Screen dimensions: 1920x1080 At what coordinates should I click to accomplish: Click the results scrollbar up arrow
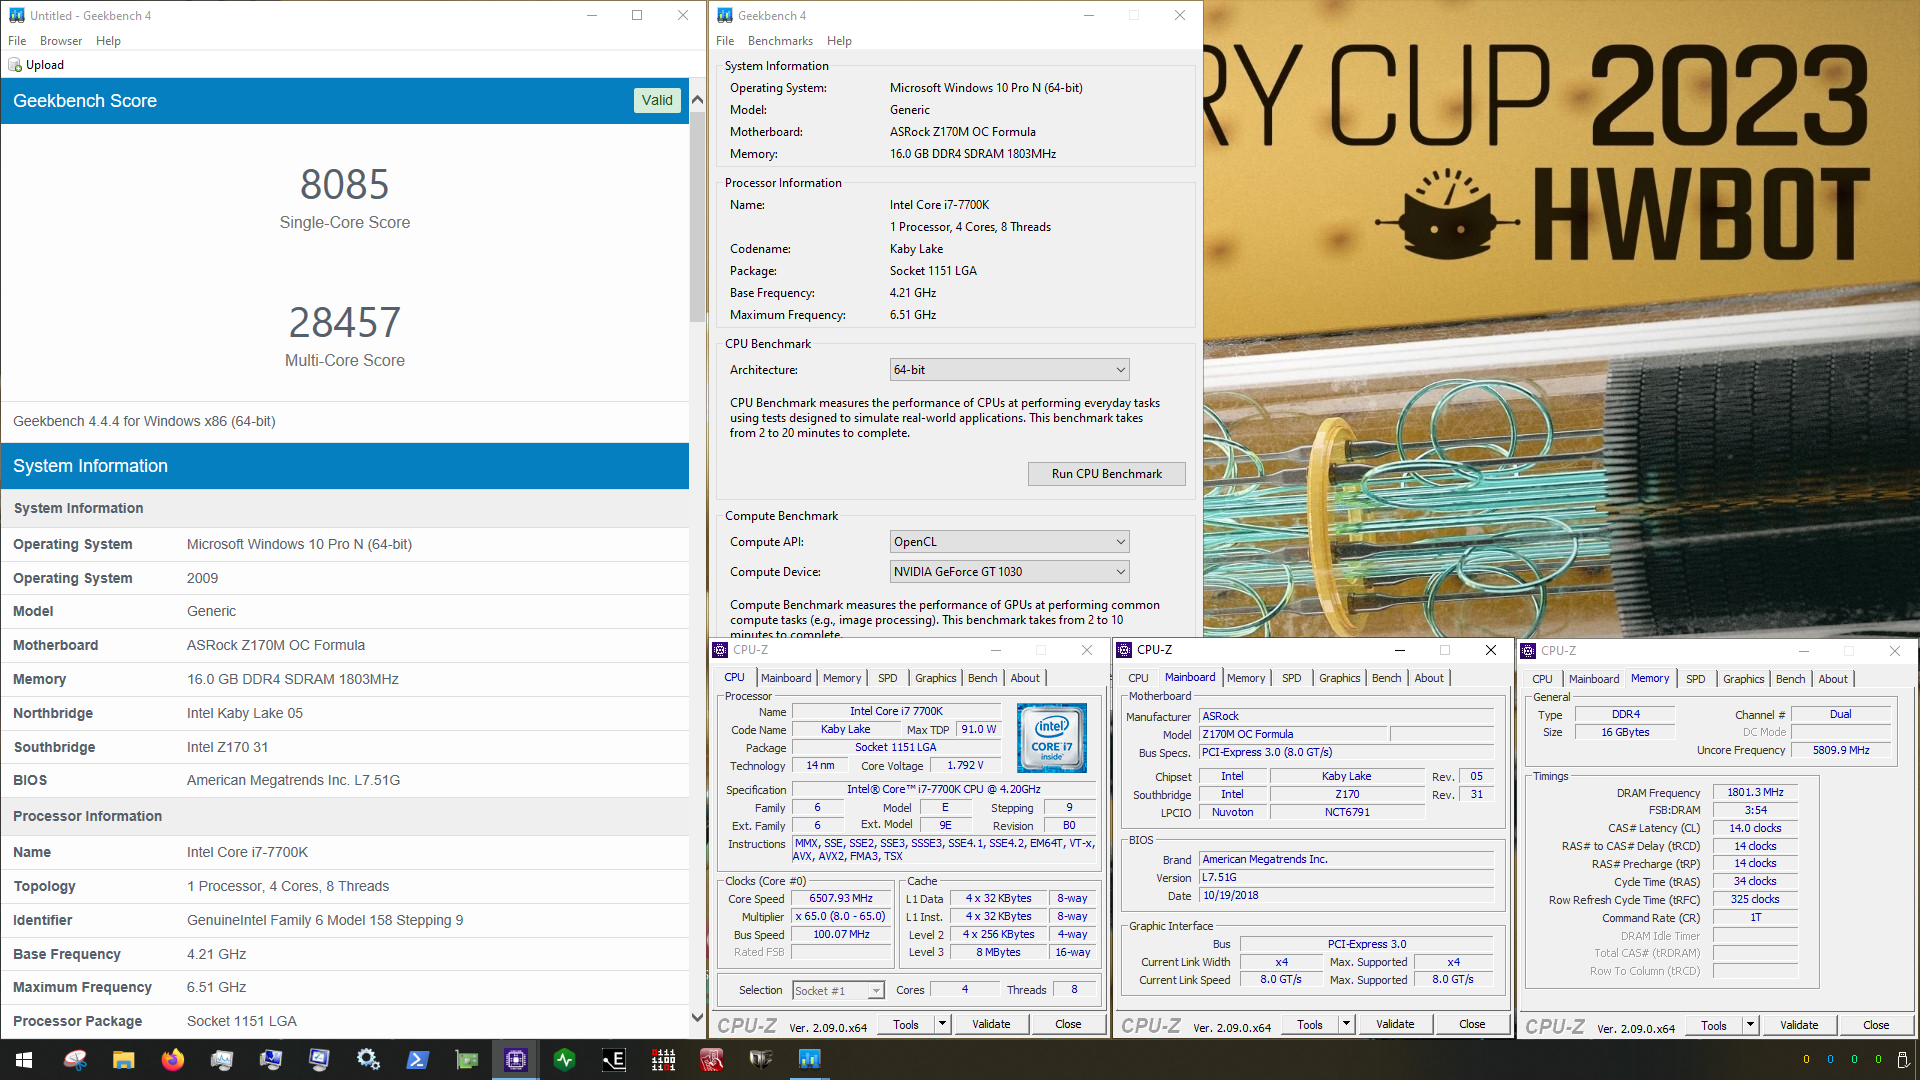point(697,100)
